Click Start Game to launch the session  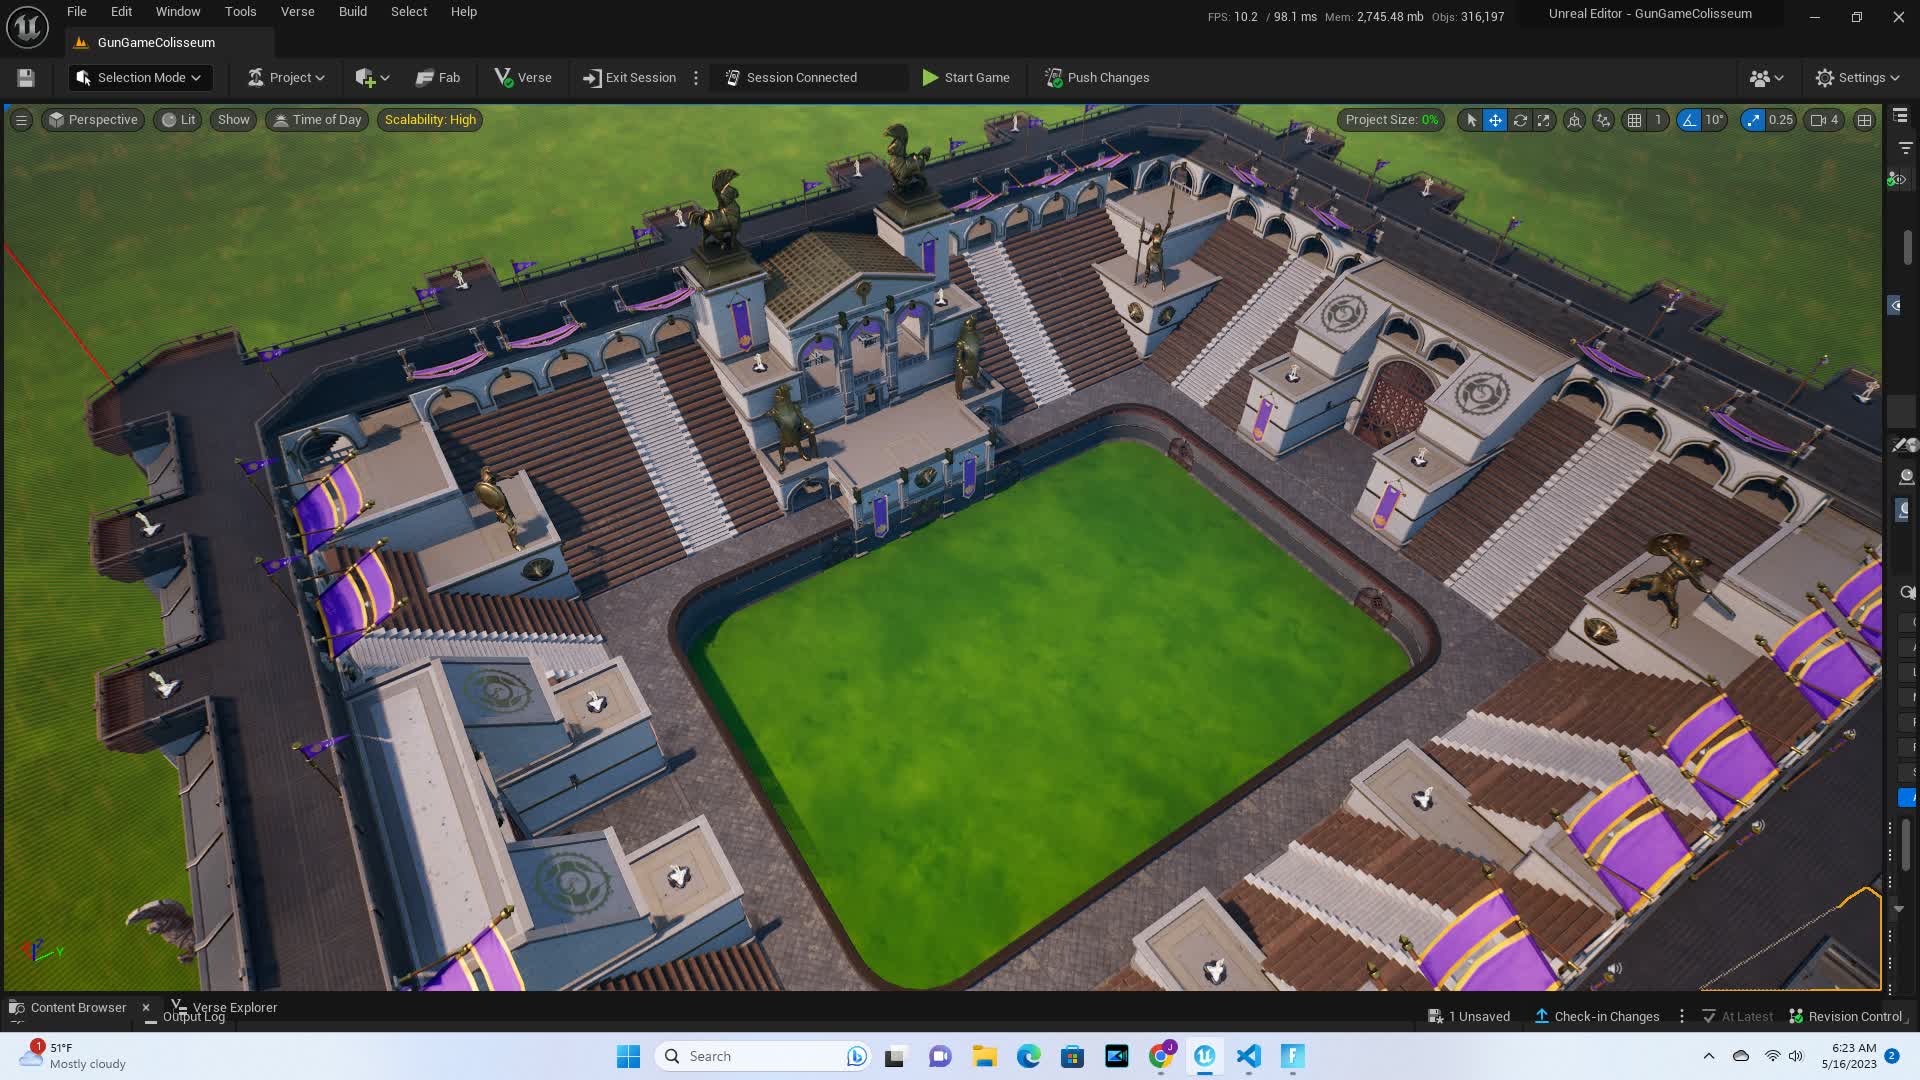(x=966, y=77)
